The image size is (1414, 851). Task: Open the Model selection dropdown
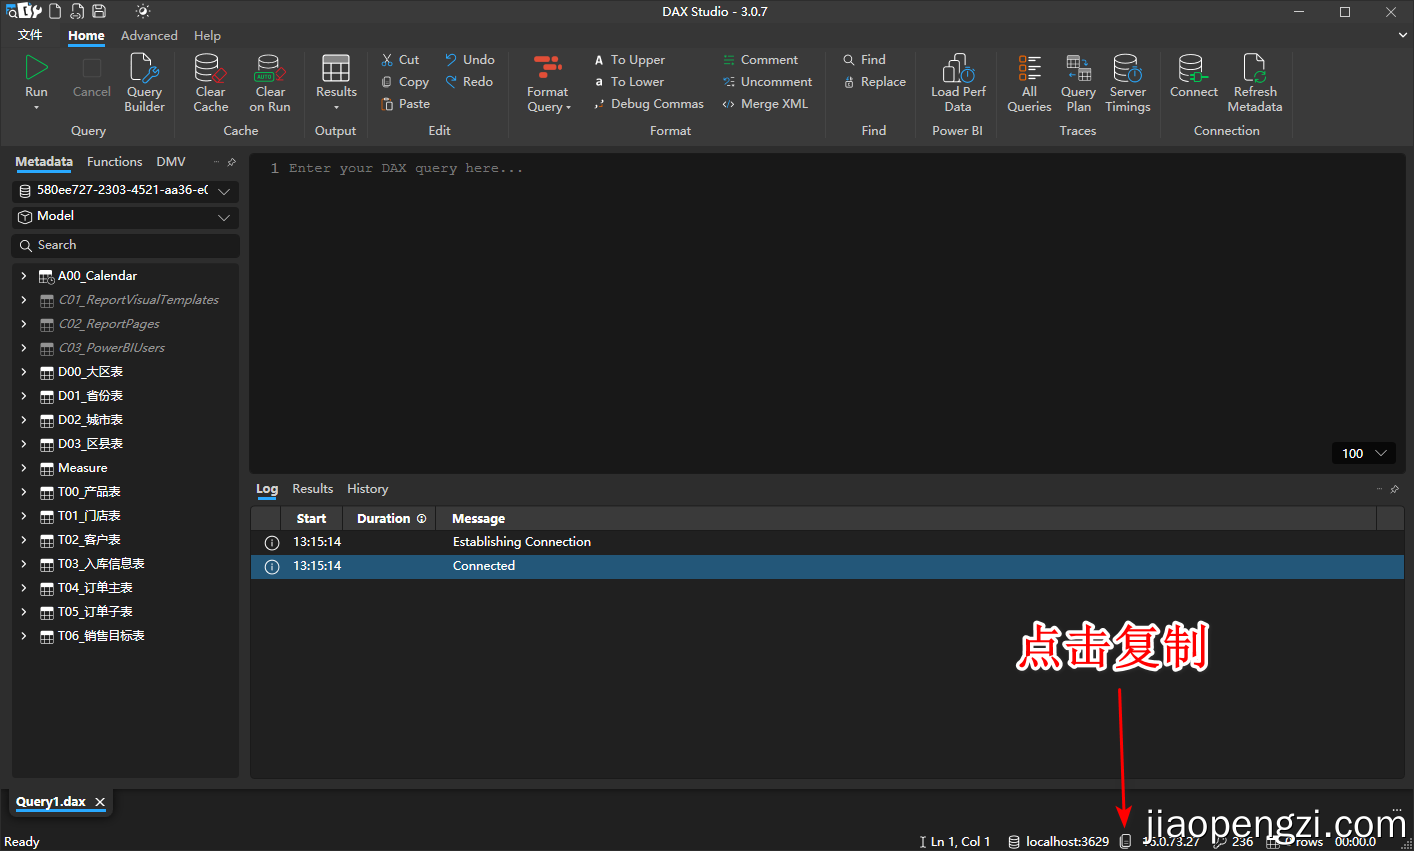tap(126, 216)
